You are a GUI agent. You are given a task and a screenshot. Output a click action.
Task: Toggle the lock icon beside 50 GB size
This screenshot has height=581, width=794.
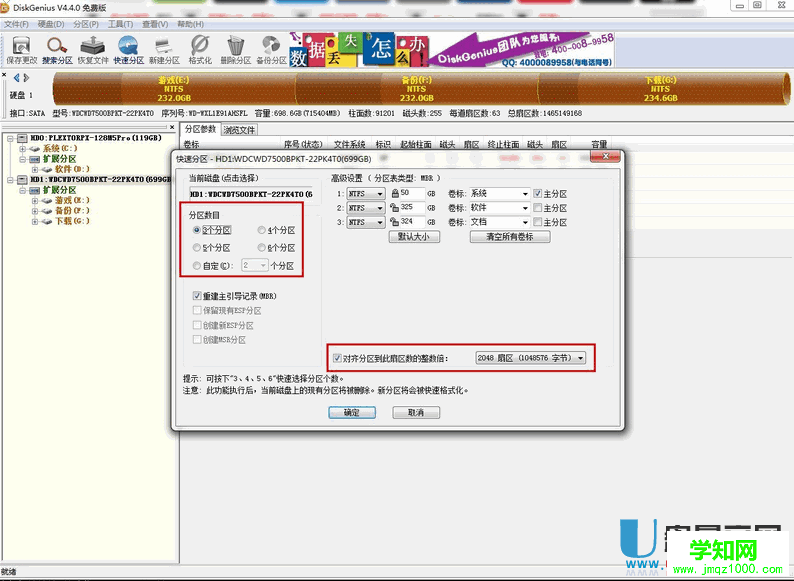395,193
